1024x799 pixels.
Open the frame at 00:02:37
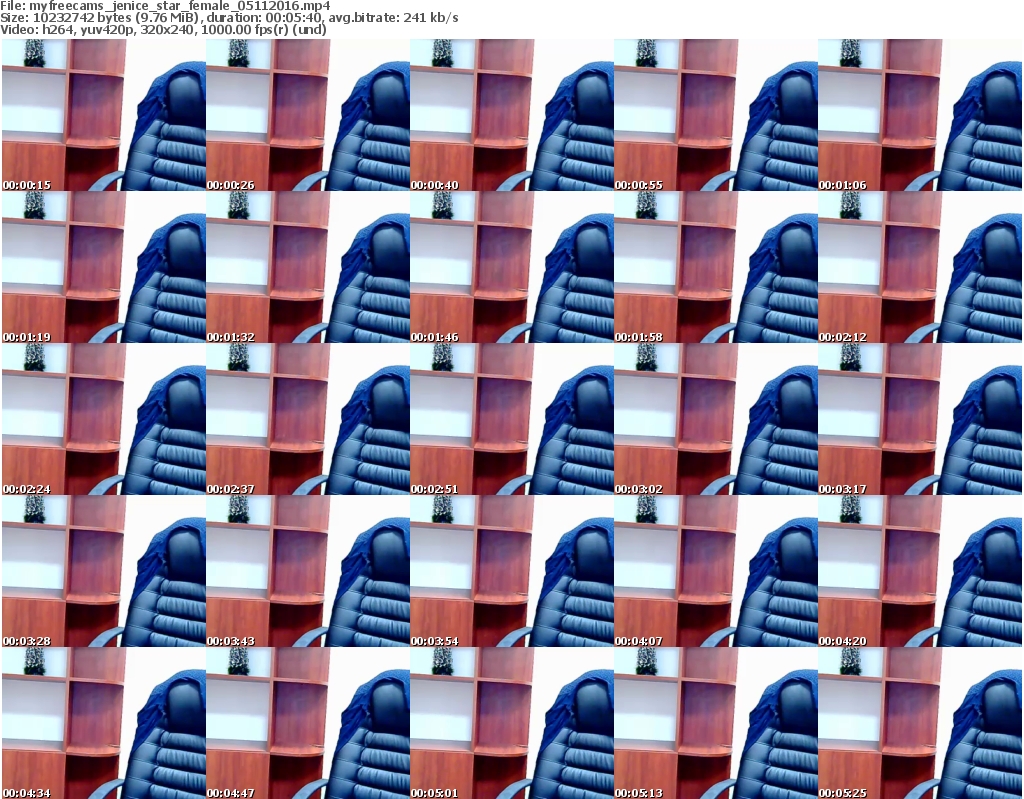coord(308,419)
